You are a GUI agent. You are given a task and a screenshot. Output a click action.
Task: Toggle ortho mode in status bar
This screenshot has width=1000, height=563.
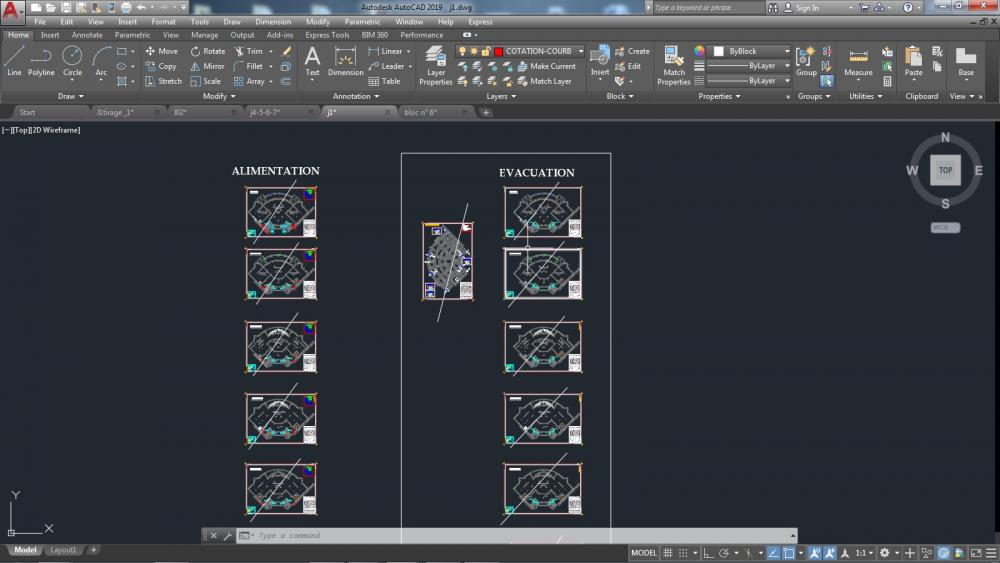(x=708, y=553)
